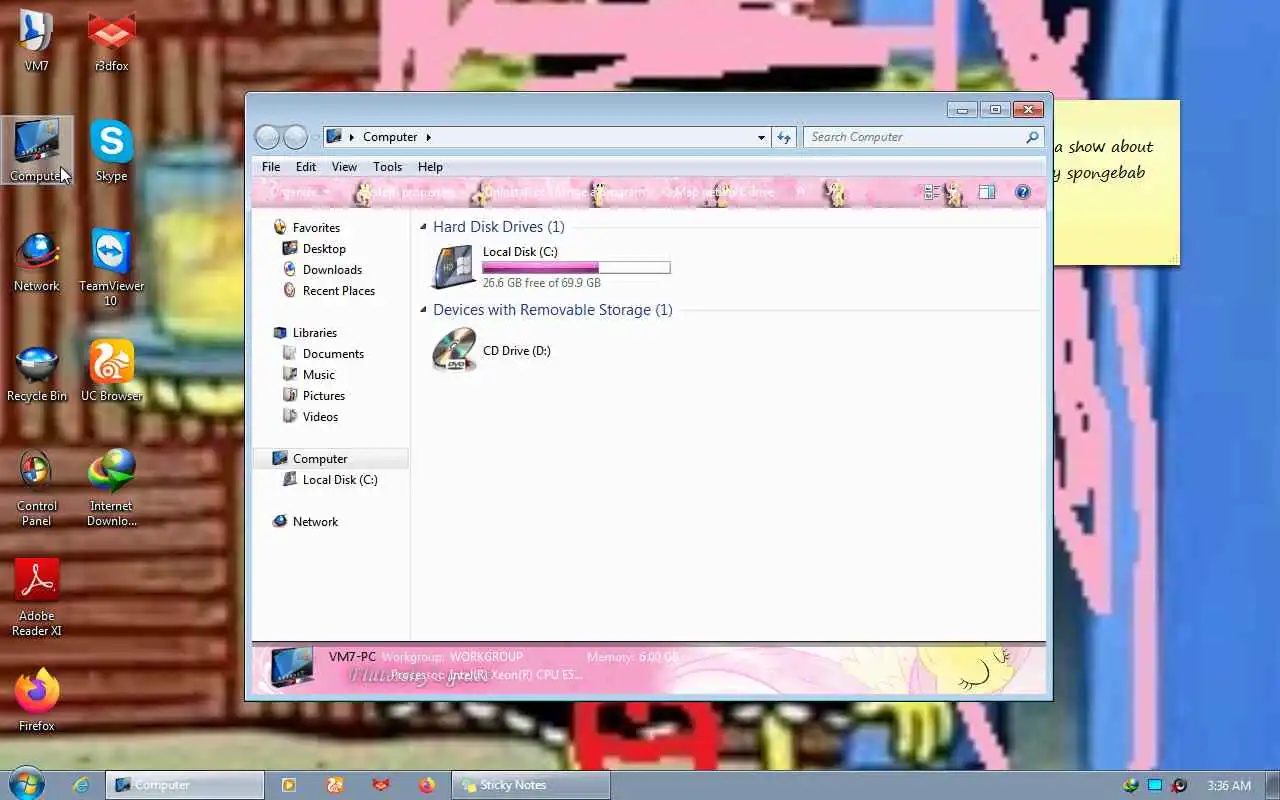Select the Firefox desktop icon

point(36,700)
